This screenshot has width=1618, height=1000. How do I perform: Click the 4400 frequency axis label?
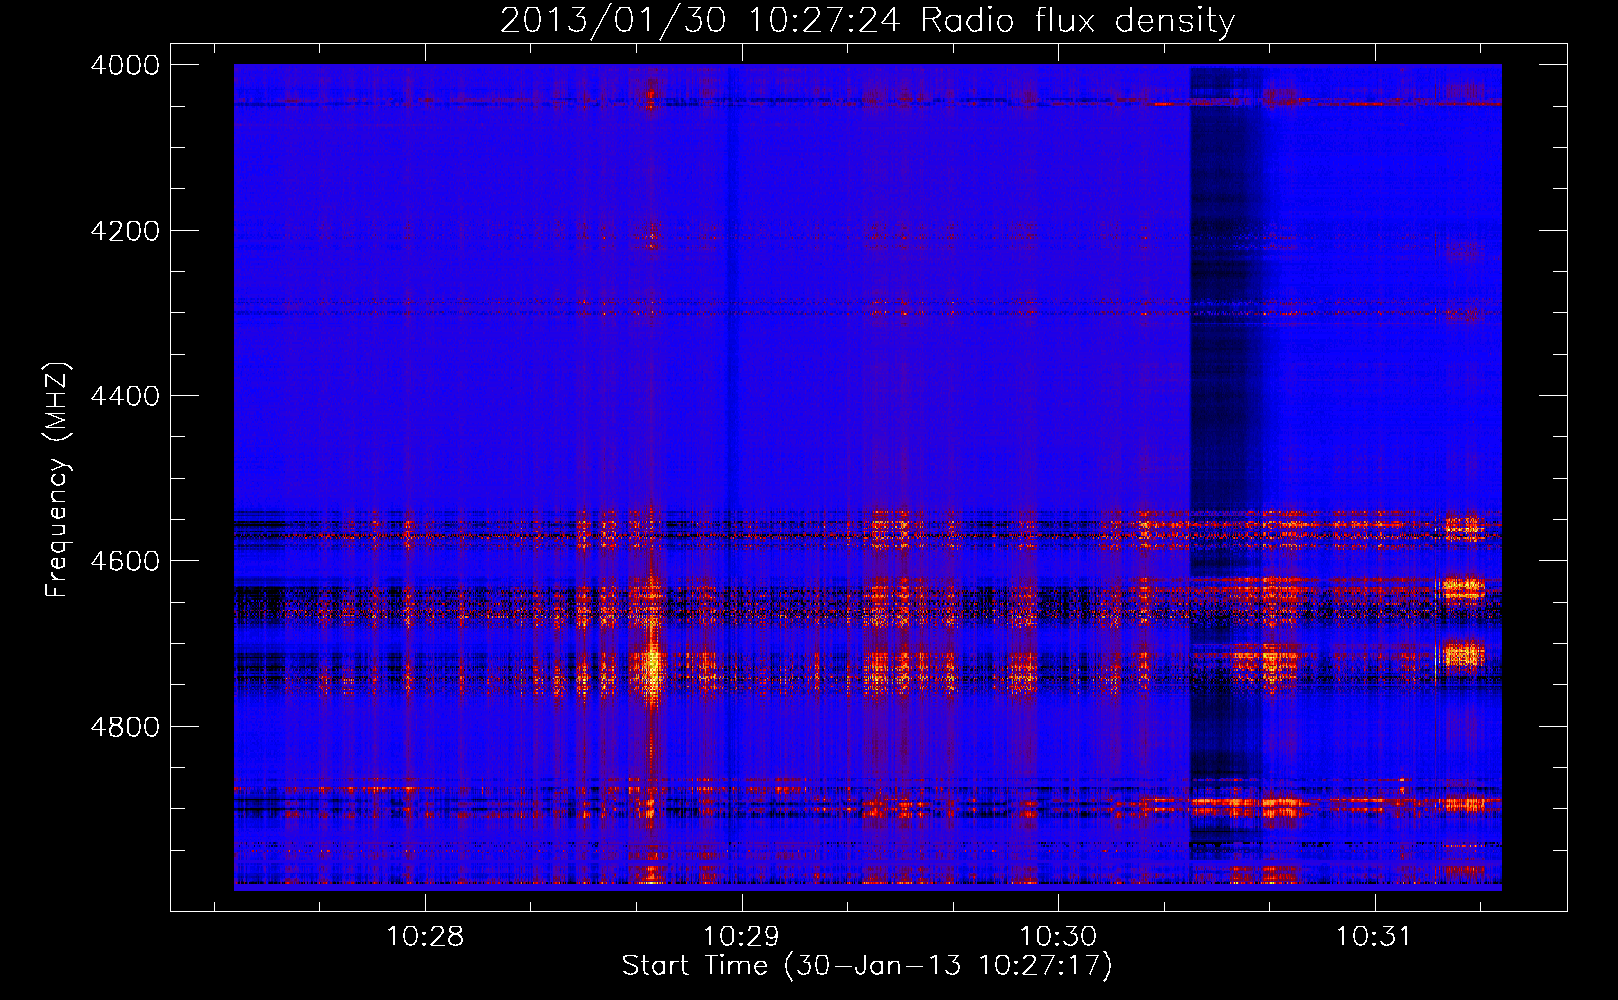click(125, 396)
